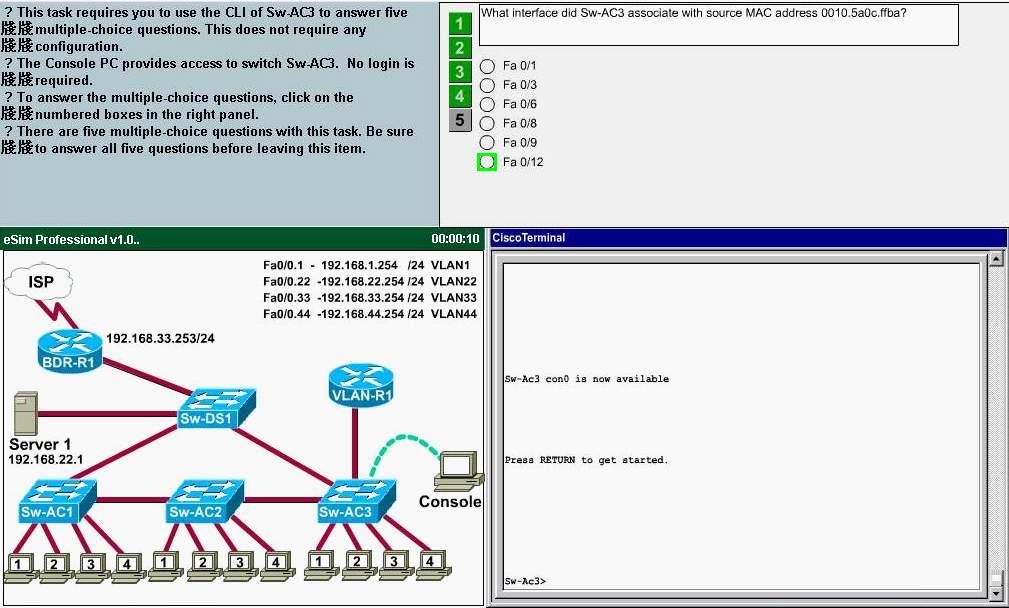Click the Sw-Ac3> prompt line in terminal
The height and width of the screenshot is (608, 1009).
click(525, 581)
